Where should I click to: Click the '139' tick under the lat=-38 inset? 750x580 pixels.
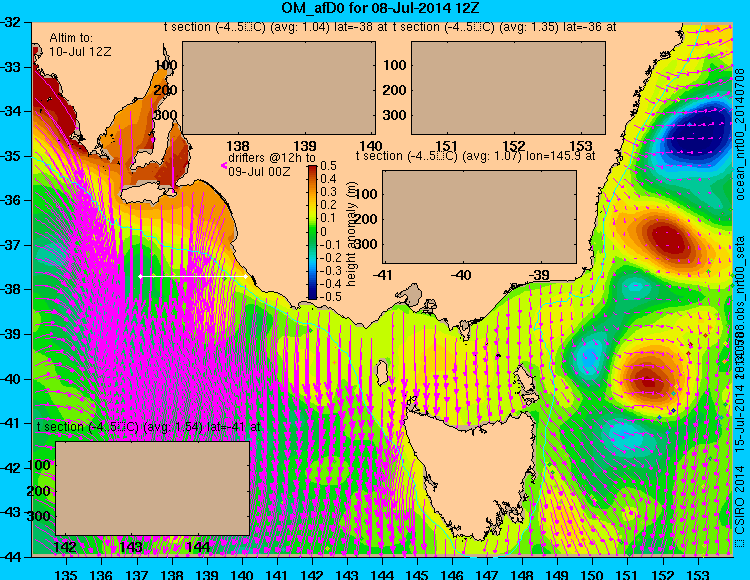point(304,146)
